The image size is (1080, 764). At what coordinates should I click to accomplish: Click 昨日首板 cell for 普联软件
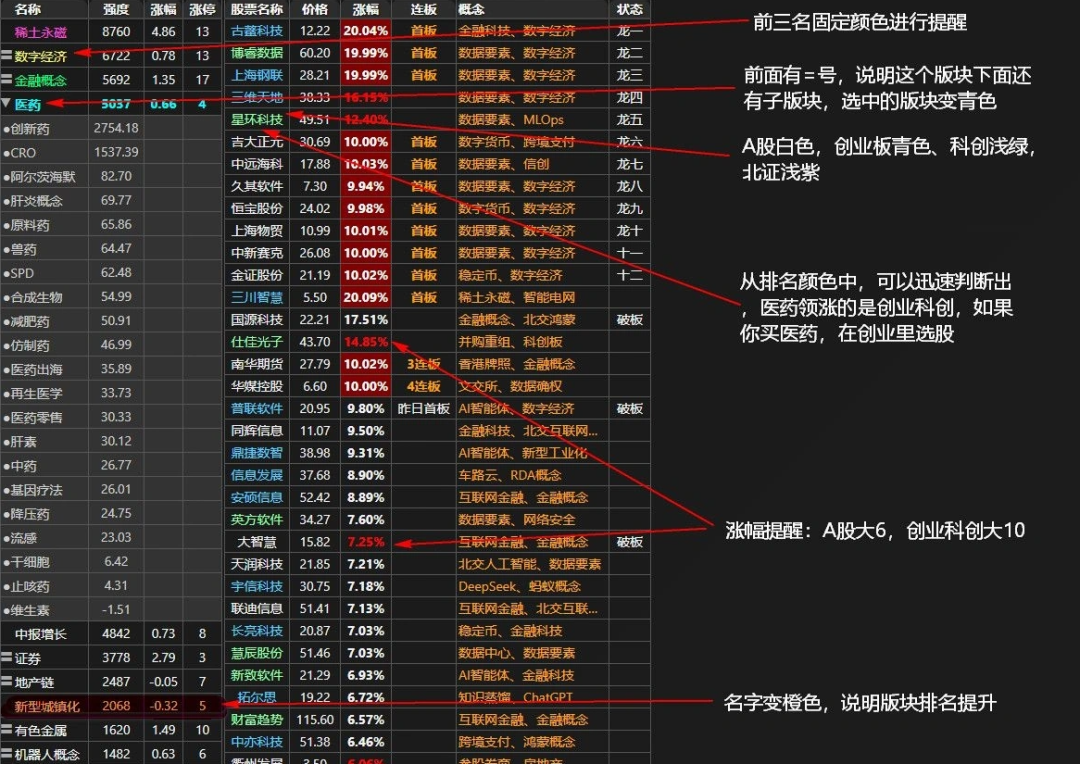pos(424,409)
